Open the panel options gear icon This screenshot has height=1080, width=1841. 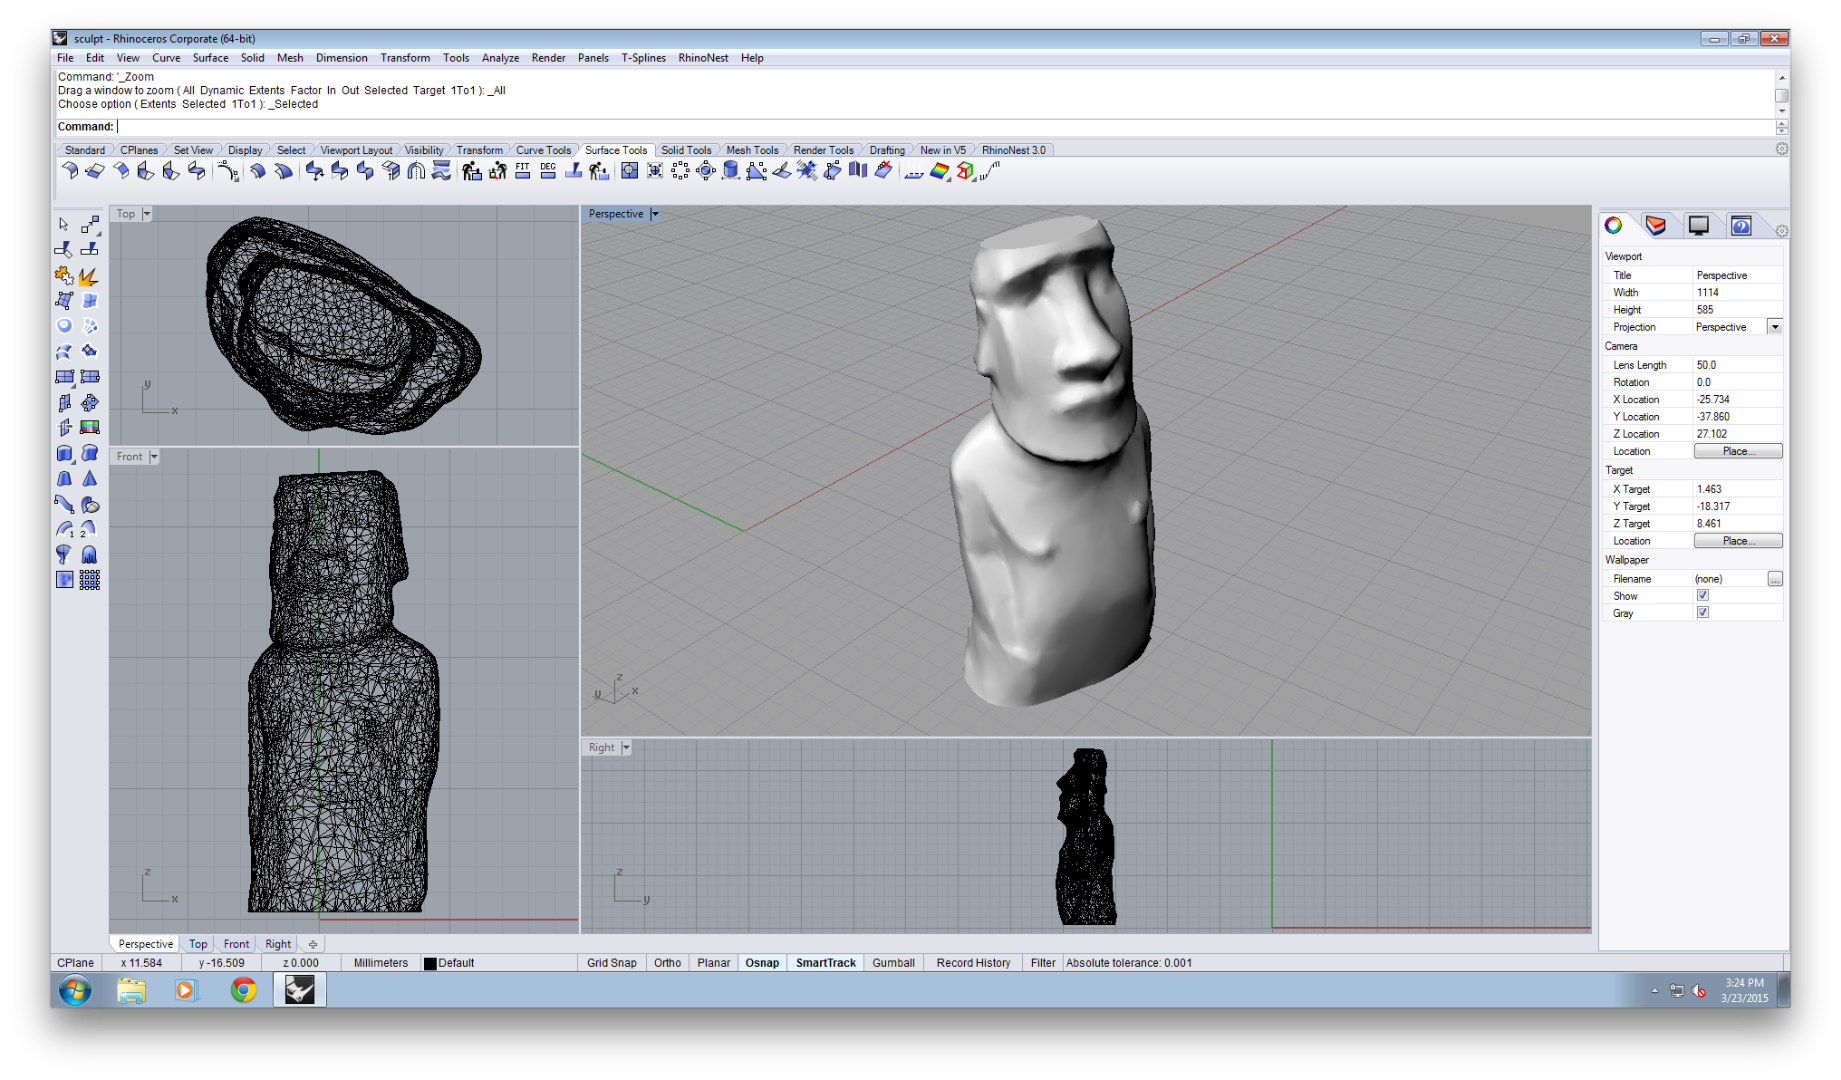tap(1782, 231)
